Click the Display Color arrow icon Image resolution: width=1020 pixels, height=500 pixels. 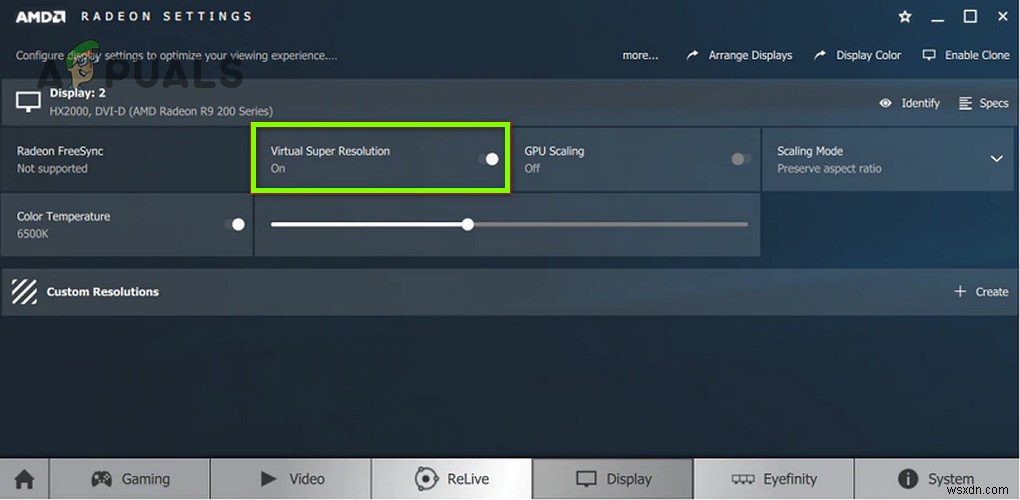pos(820,56)
